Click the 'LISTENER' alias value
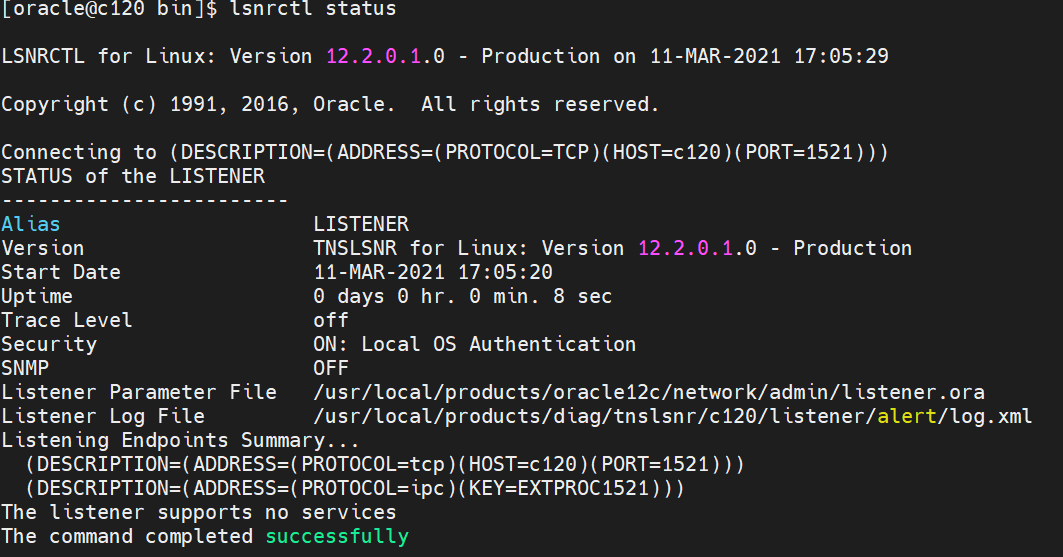 click(x=360, y=224)
